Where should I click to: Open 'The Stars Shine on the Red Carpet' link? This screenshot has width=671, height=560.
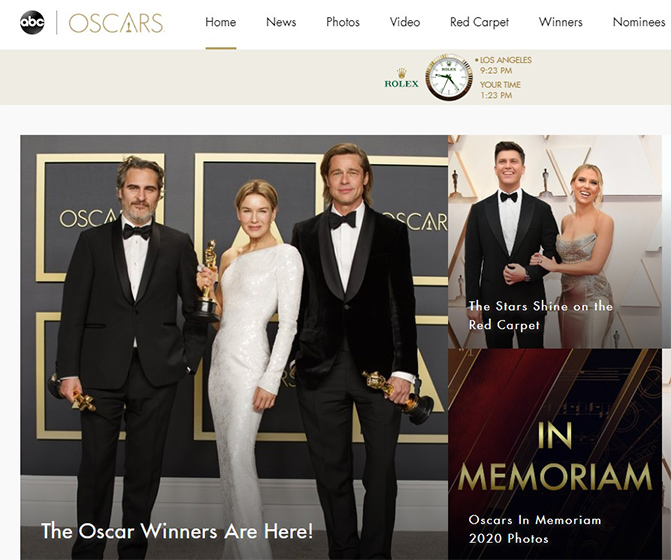[x=540, y=315]
